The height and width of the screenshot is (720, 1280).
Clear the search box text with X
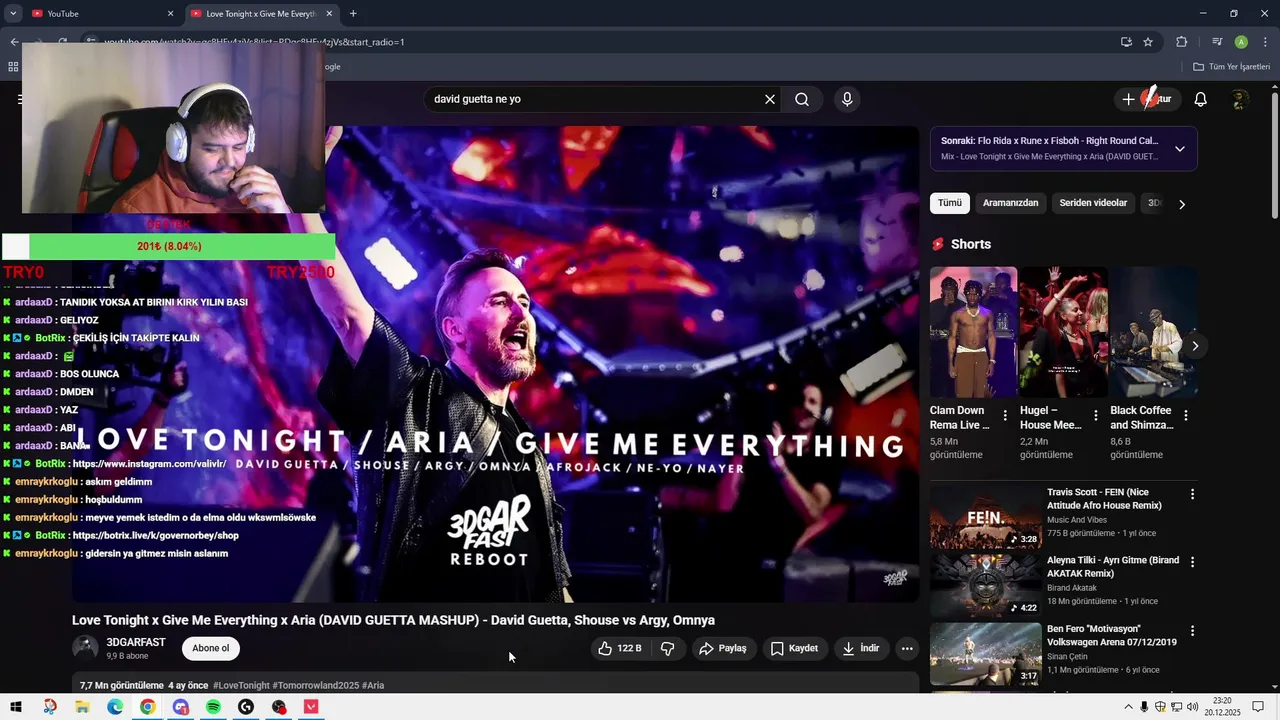pos(770,99)
